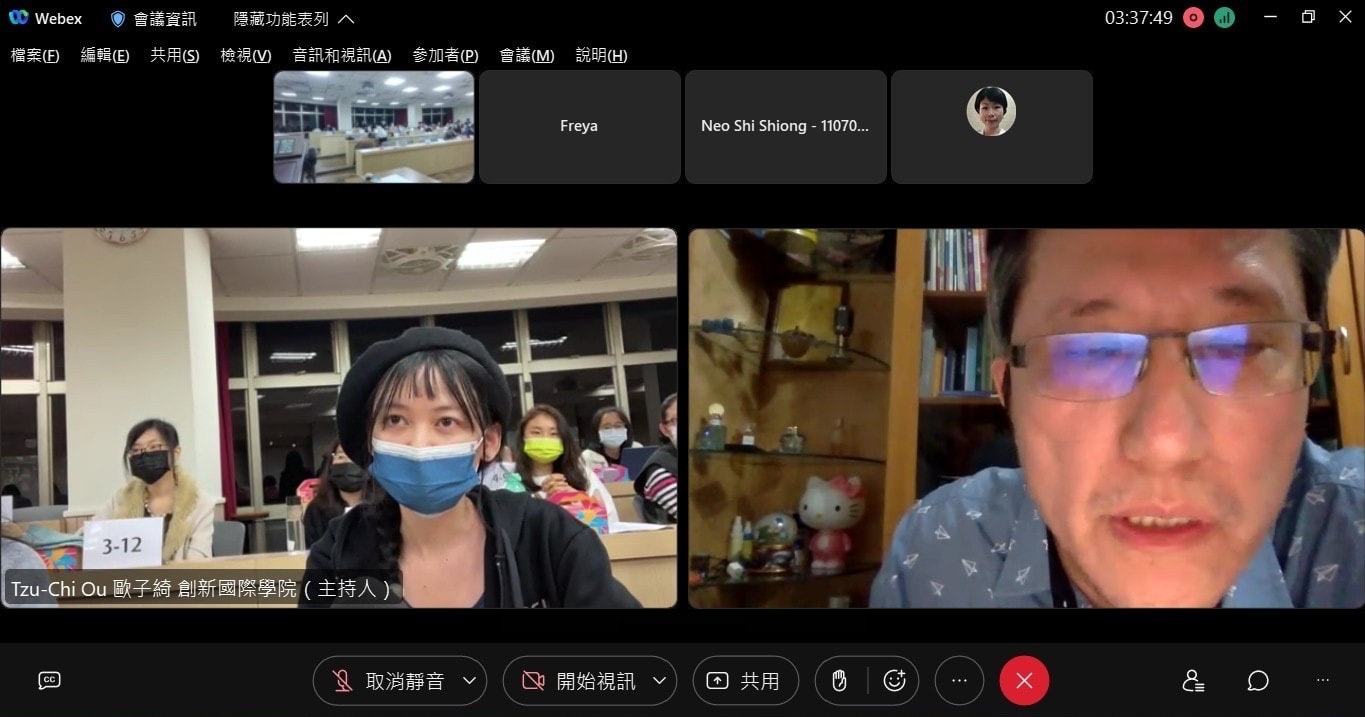The image size is (1365, 717).
Task: Check the green network quality icon
Action: click(x=1224, y=18)
